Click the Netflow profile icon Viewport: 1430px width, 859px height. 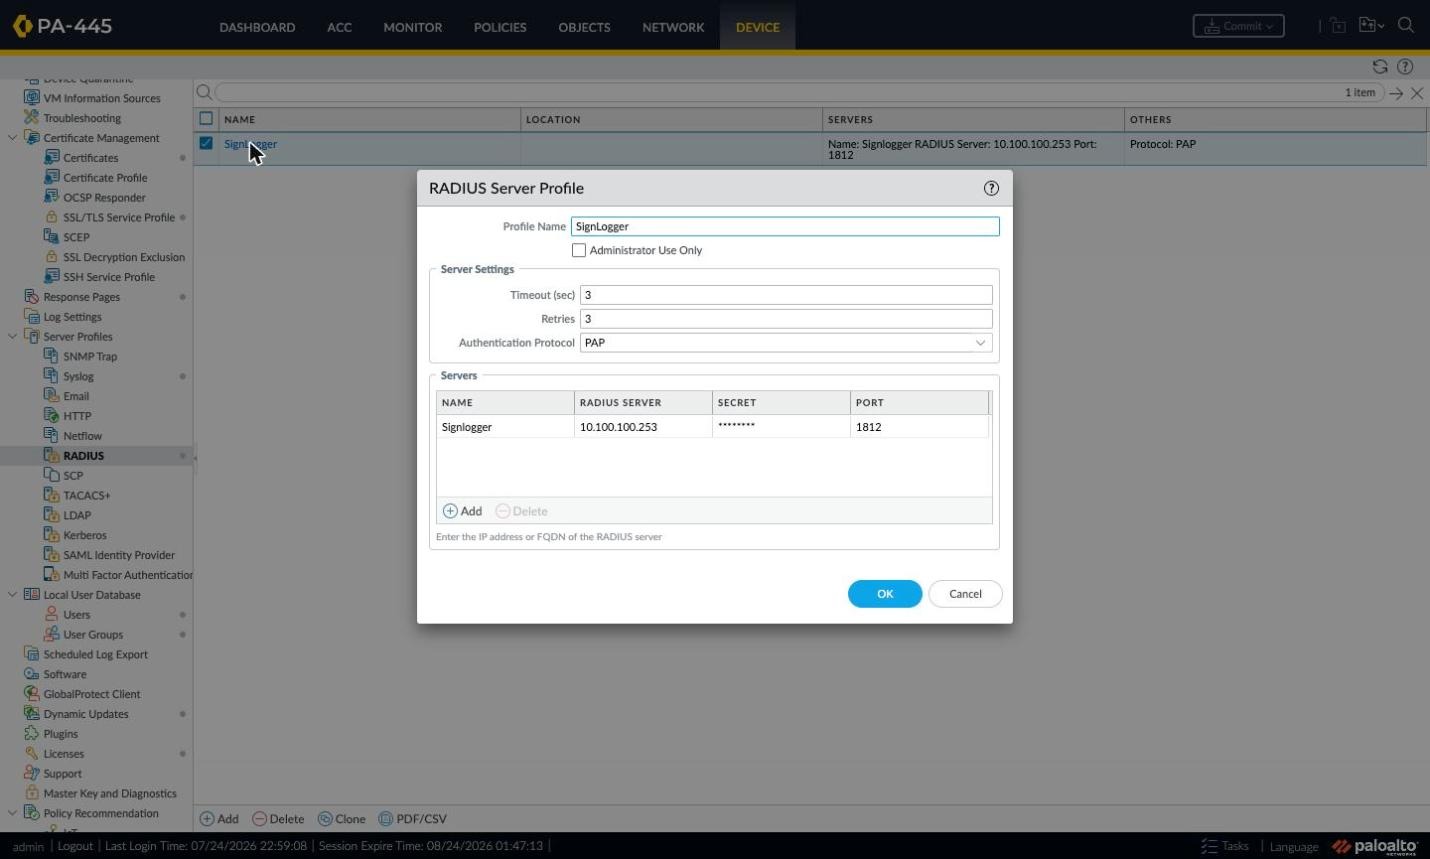[51, 435]
